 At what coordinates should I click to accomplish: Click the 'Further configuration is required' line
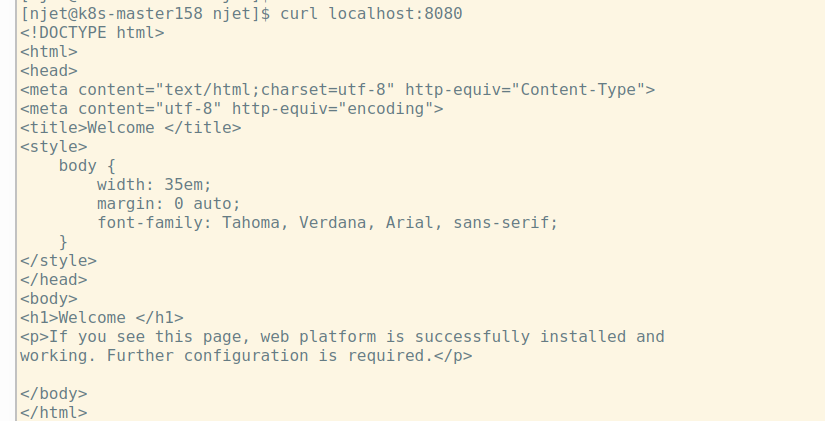246,355
